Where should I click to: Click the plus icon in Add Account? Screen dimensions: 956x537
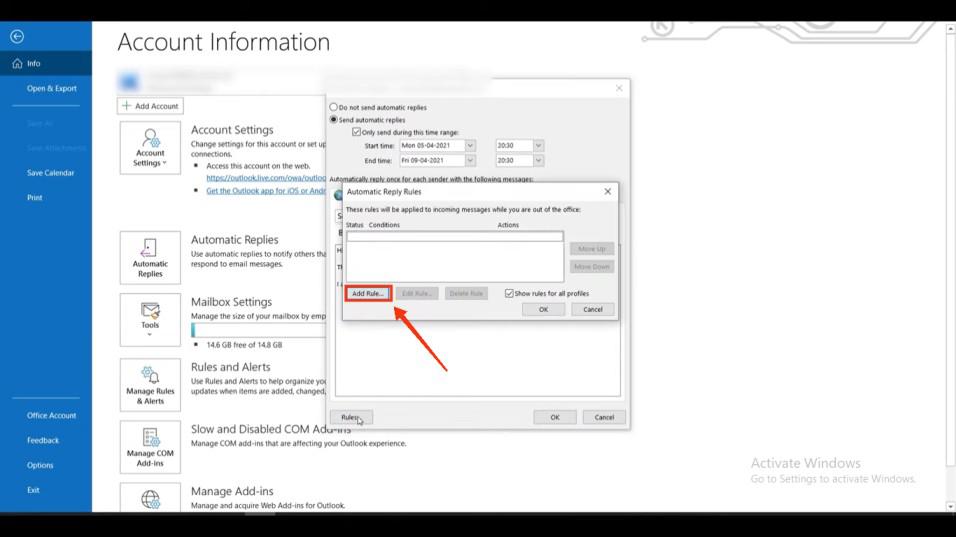click(x=126, y=106)
